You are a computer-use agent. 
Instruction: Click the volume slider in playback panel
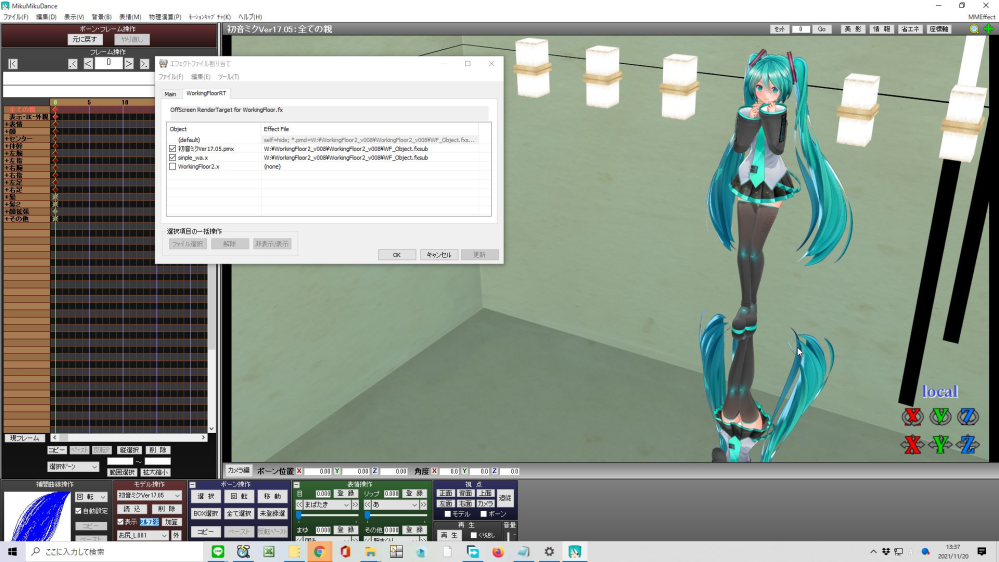pos(509,536)
